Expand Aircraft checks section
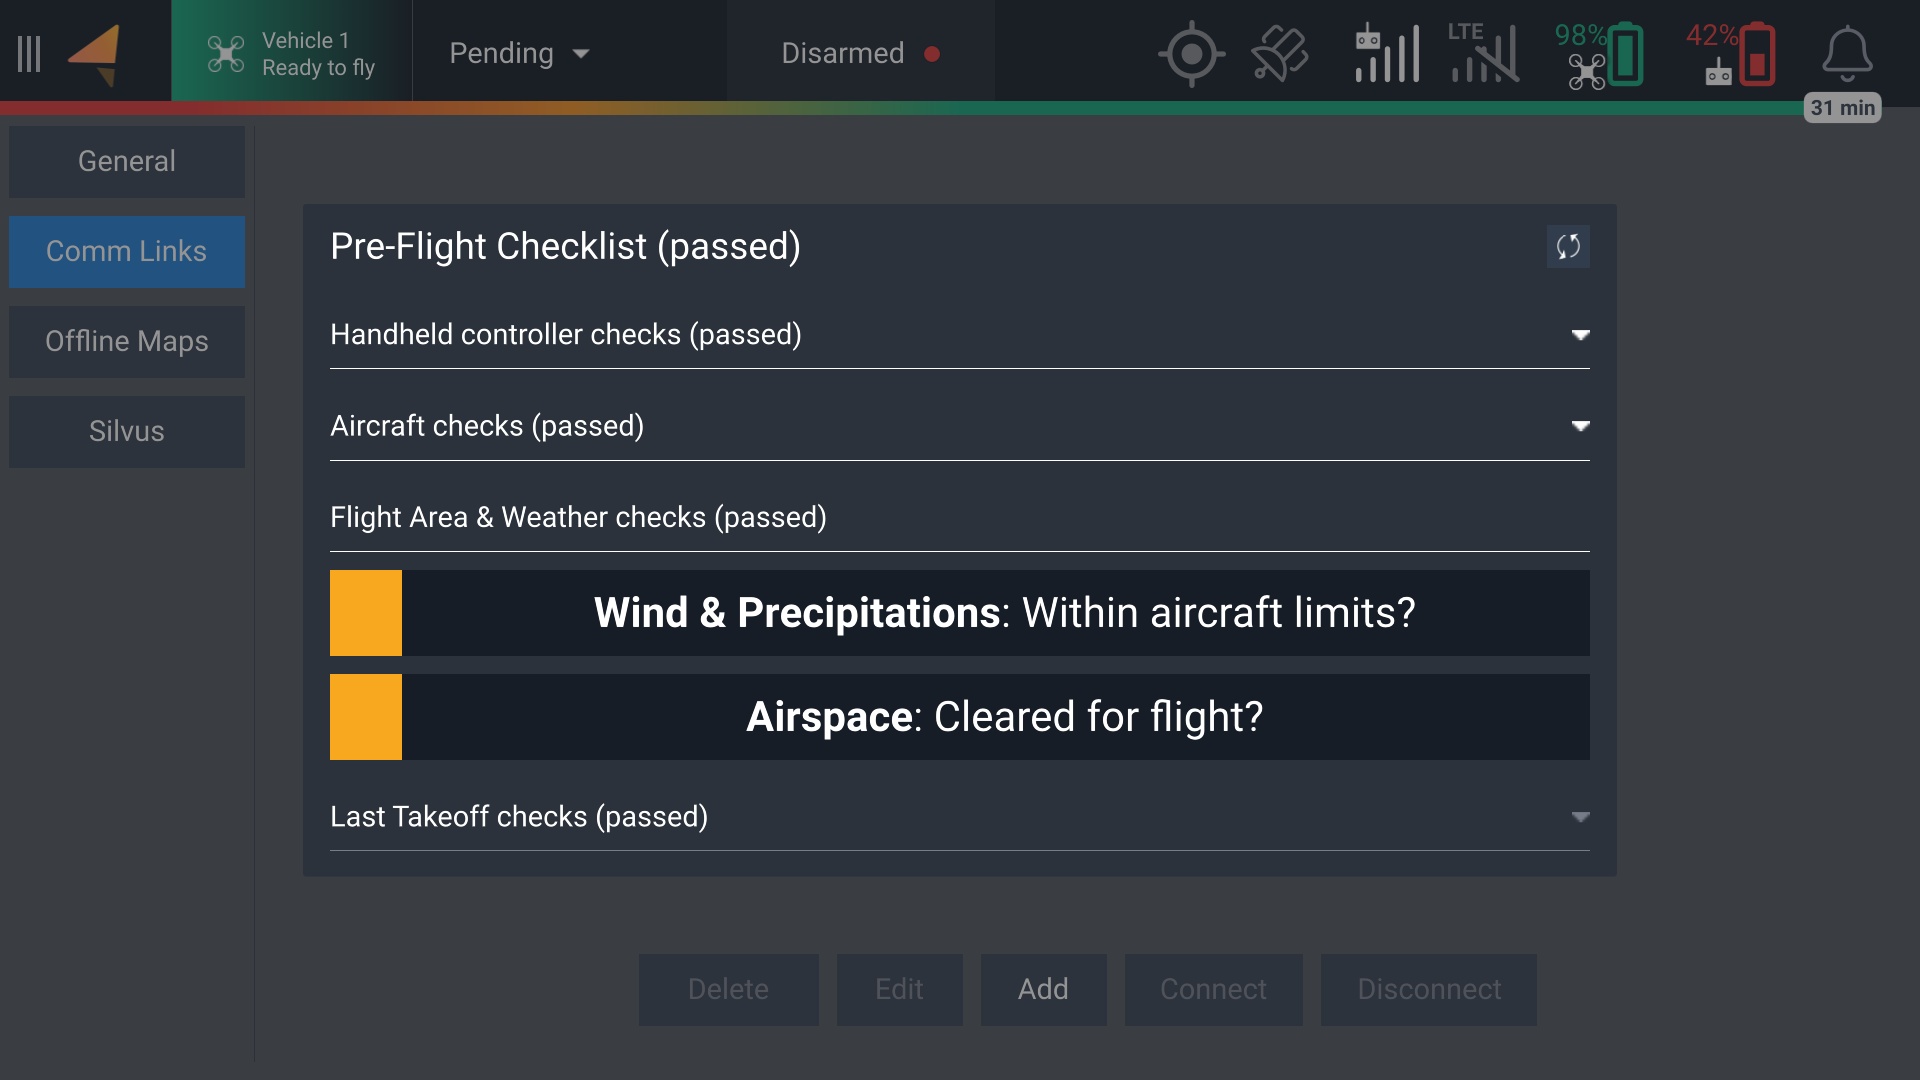The height and width of the screenshot is (1080, 1920). pyautogui.click(x=1580, y=426)
